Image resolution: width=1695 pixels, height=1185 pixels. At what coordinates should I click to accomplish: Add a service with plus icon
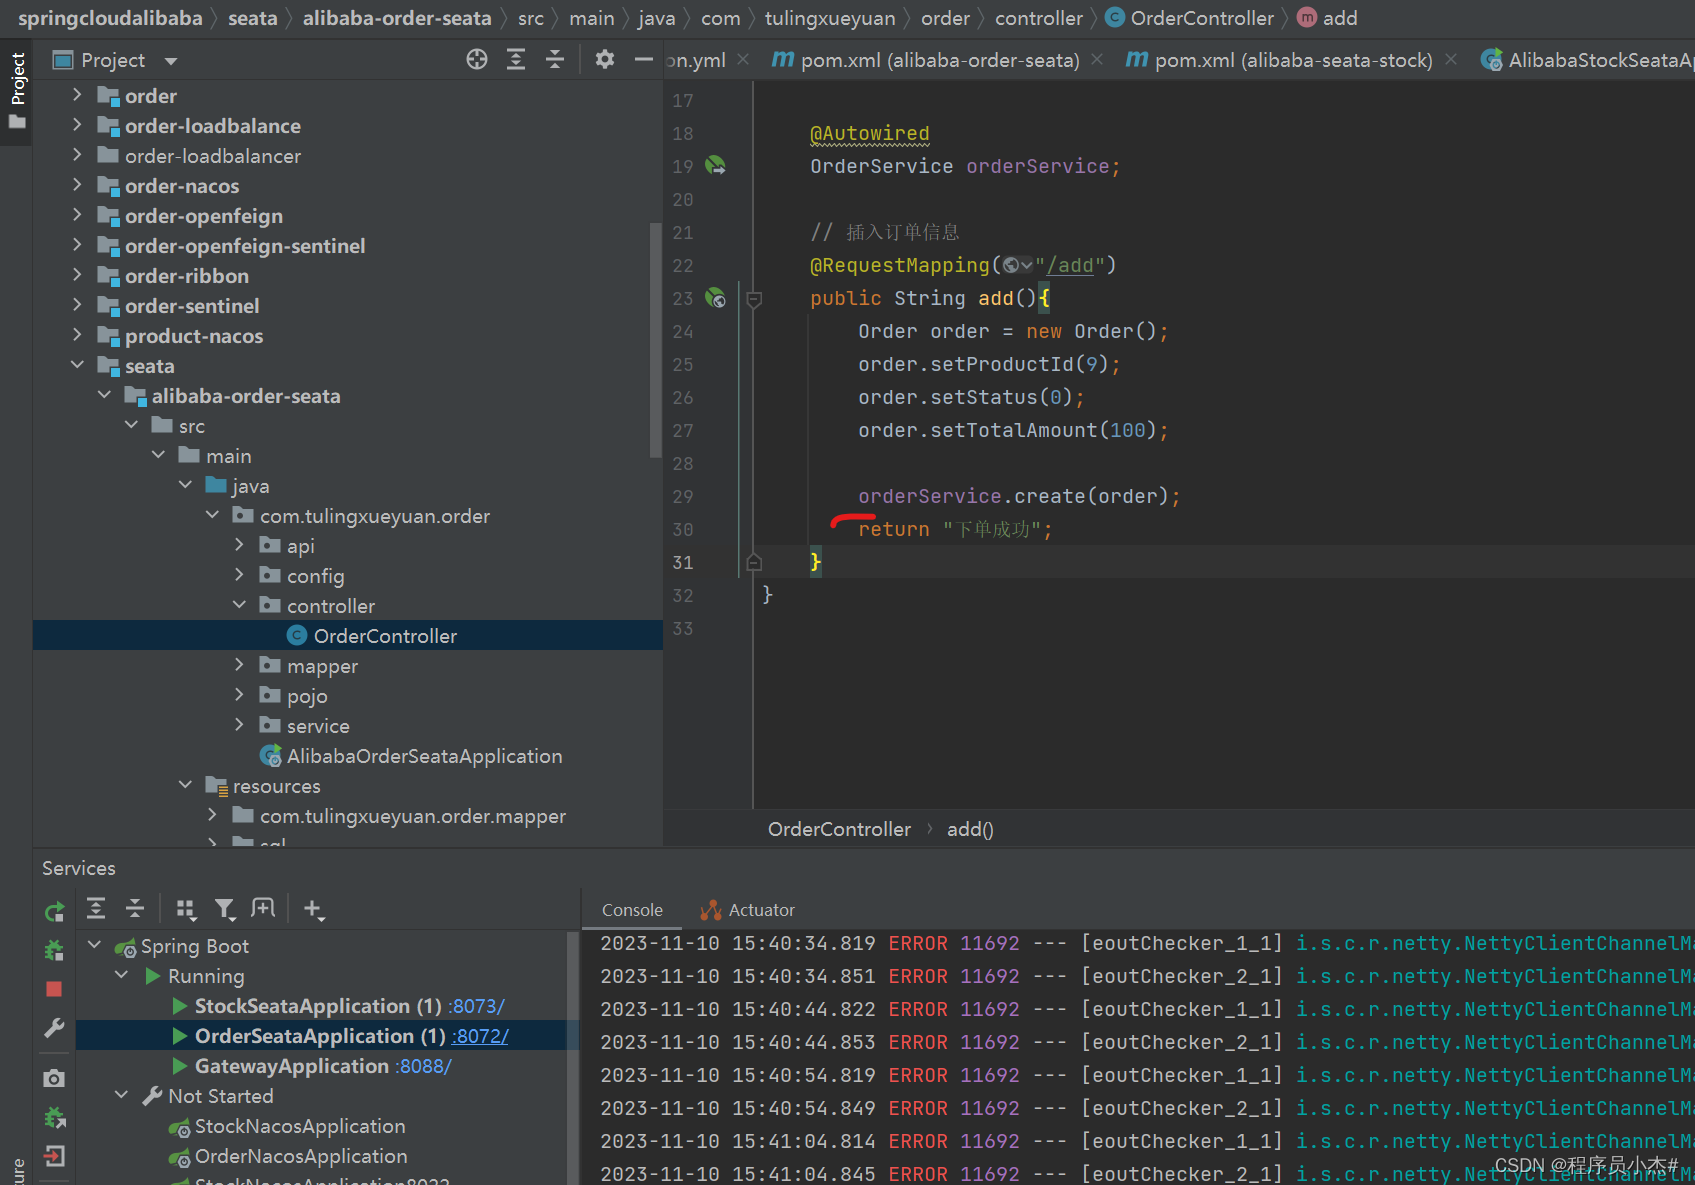coord(314,909)
